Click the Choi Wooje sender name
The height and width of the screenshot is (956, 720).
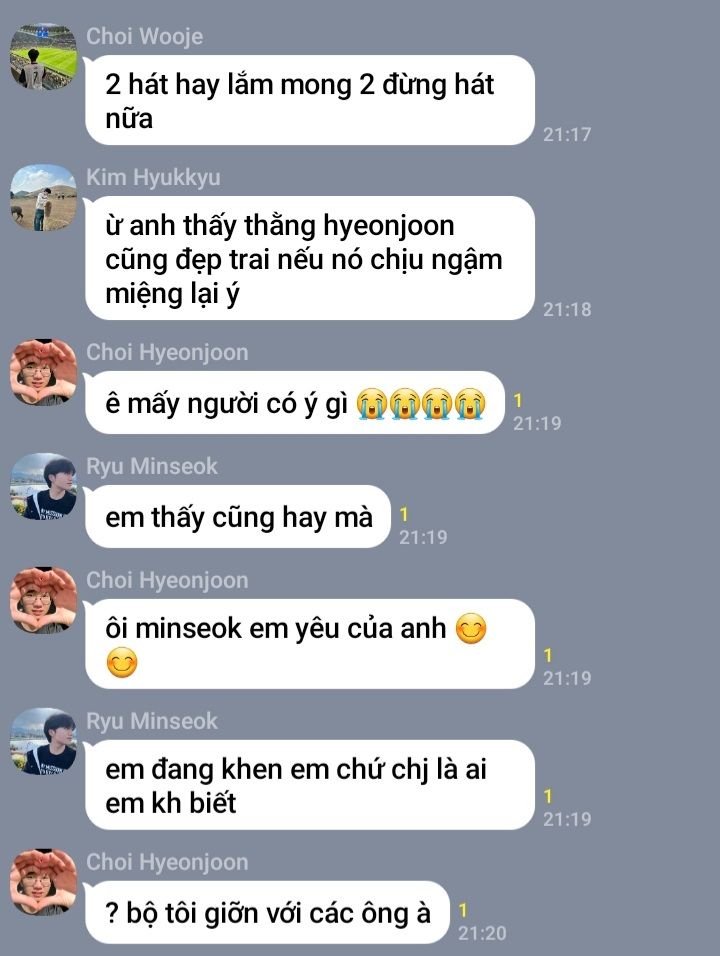pyautogui.click(x=144, y=37)
